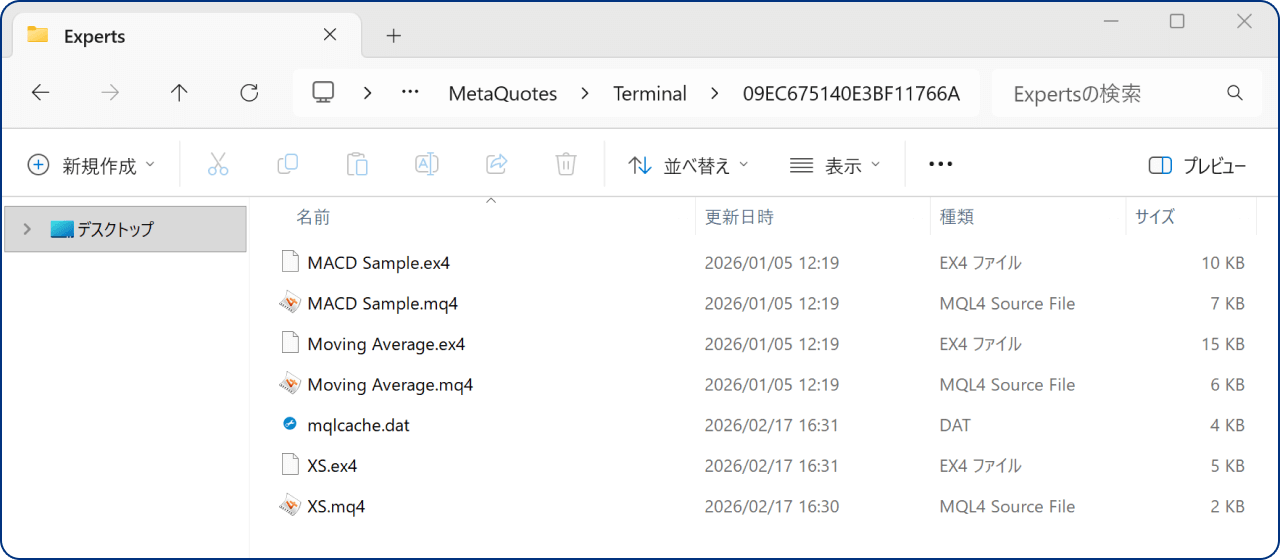Click the Moving Average.ex4 file icon
Image resolution: width=1280 pixels, height=560 pixels.
point(290,344)
